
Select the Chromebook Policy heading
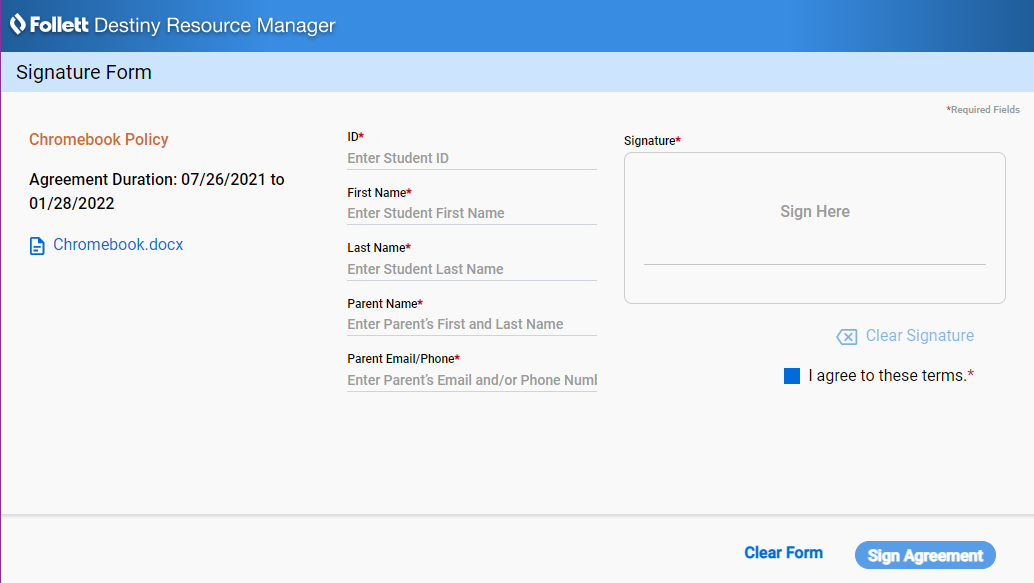[x=98, y=140]
